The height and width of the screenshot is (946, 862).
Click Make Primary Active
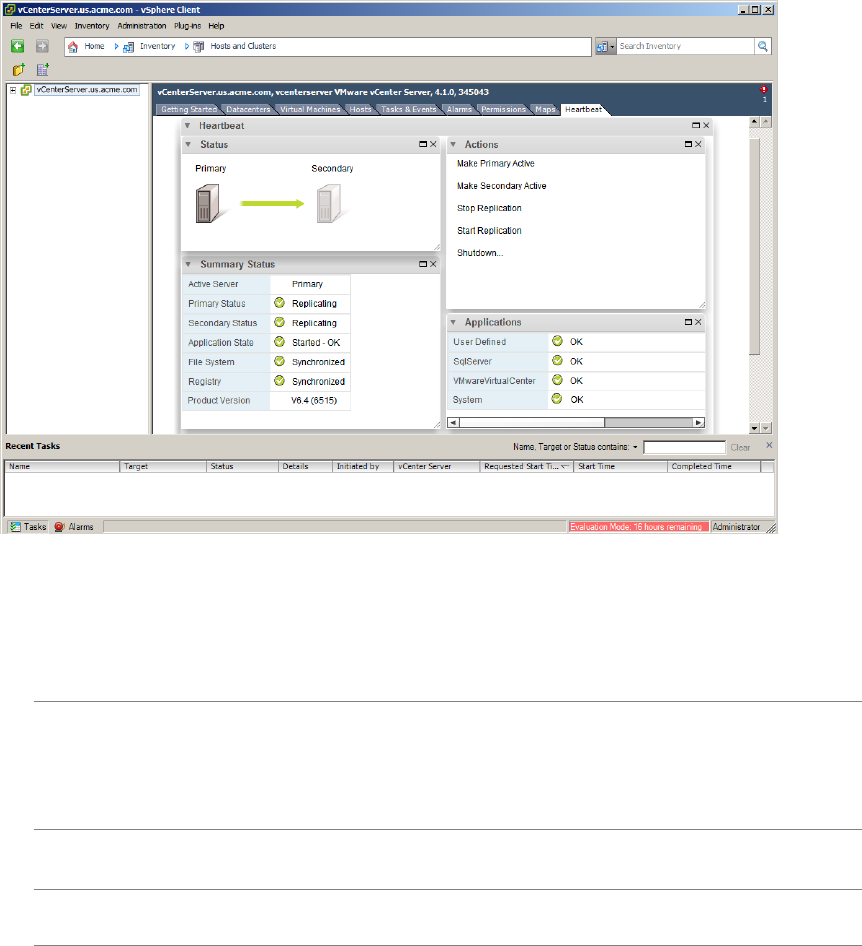496,163
